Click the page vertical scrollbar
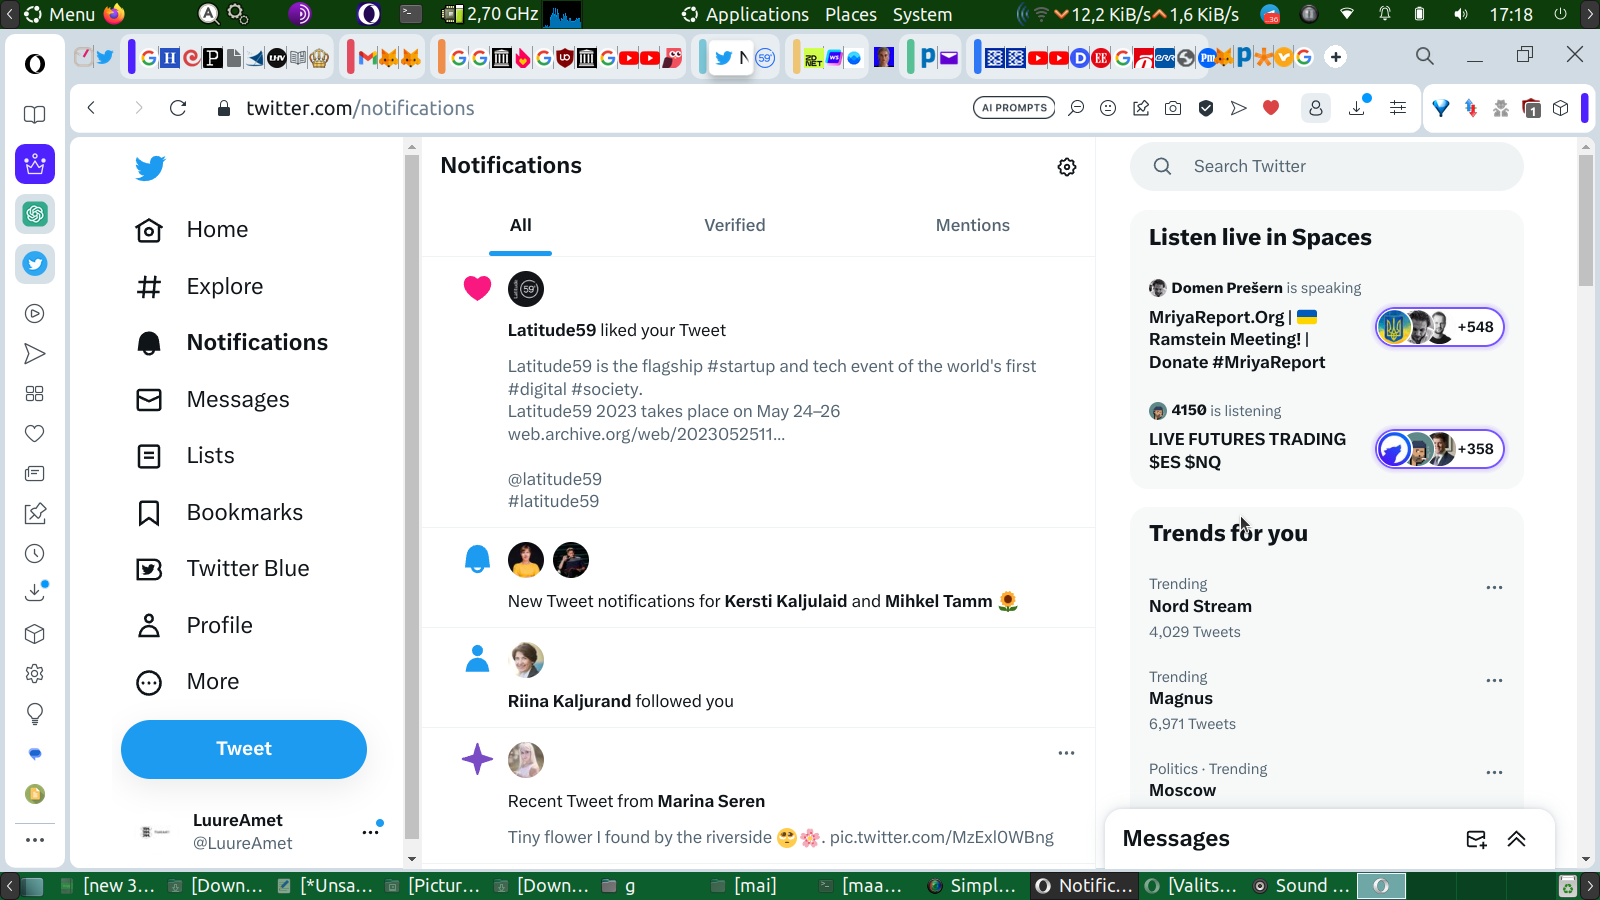Image resolution: width=1600 pixels, height=900 pixels. coord(1586,220)
